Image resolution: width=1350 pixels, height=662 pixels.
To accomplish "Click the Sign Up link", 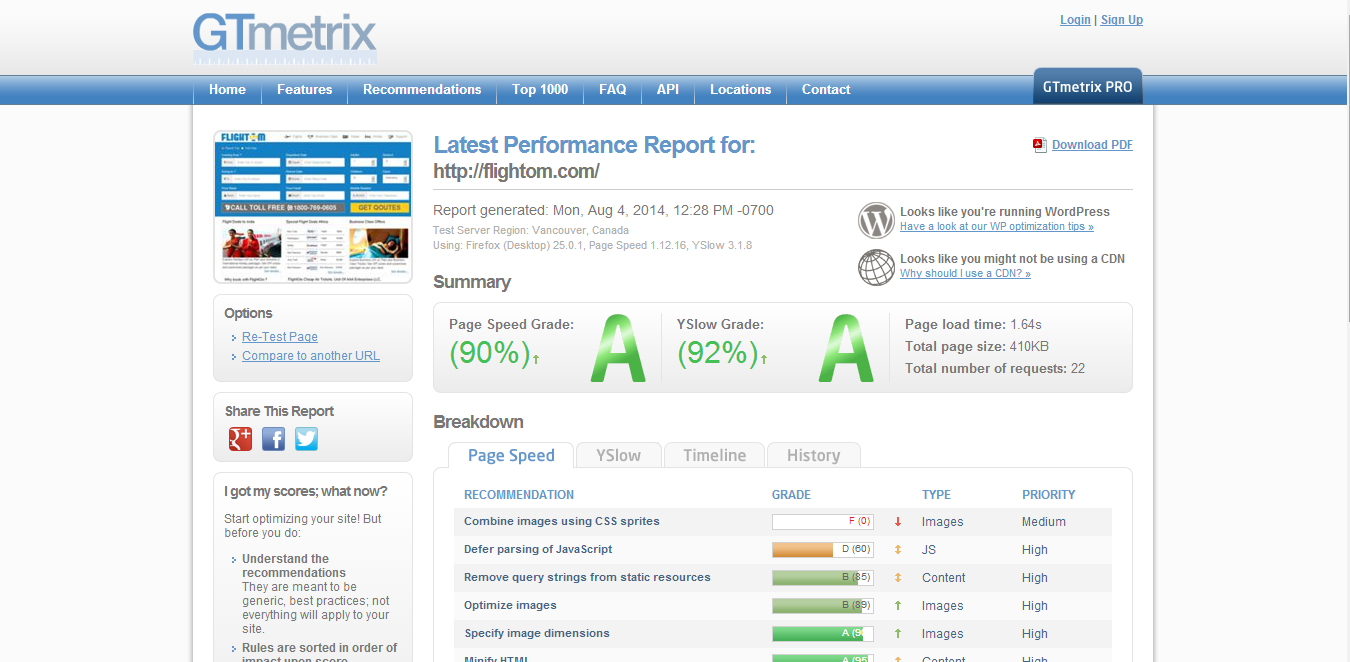I will [x=1122, y=20].
